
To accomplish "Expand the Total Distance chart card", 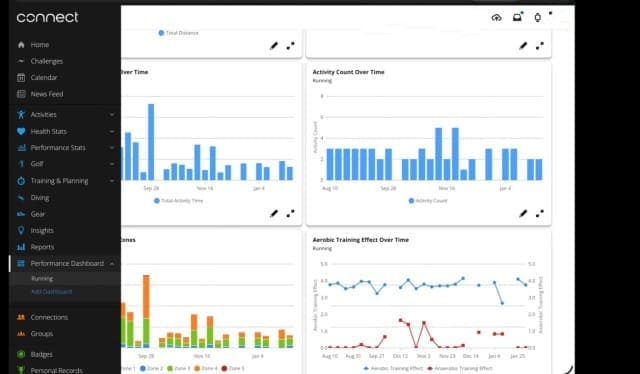I will [x=290, y=46].
